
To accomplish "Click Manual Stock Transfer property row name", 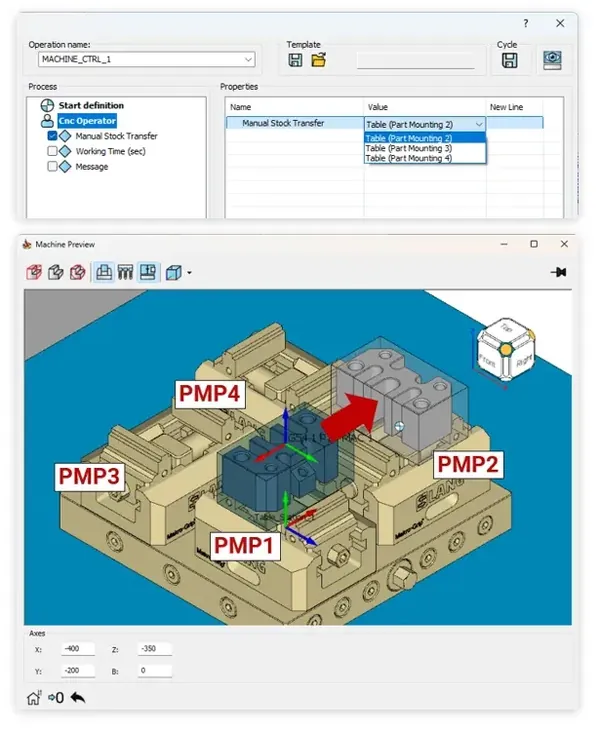I will pos(283,123).
